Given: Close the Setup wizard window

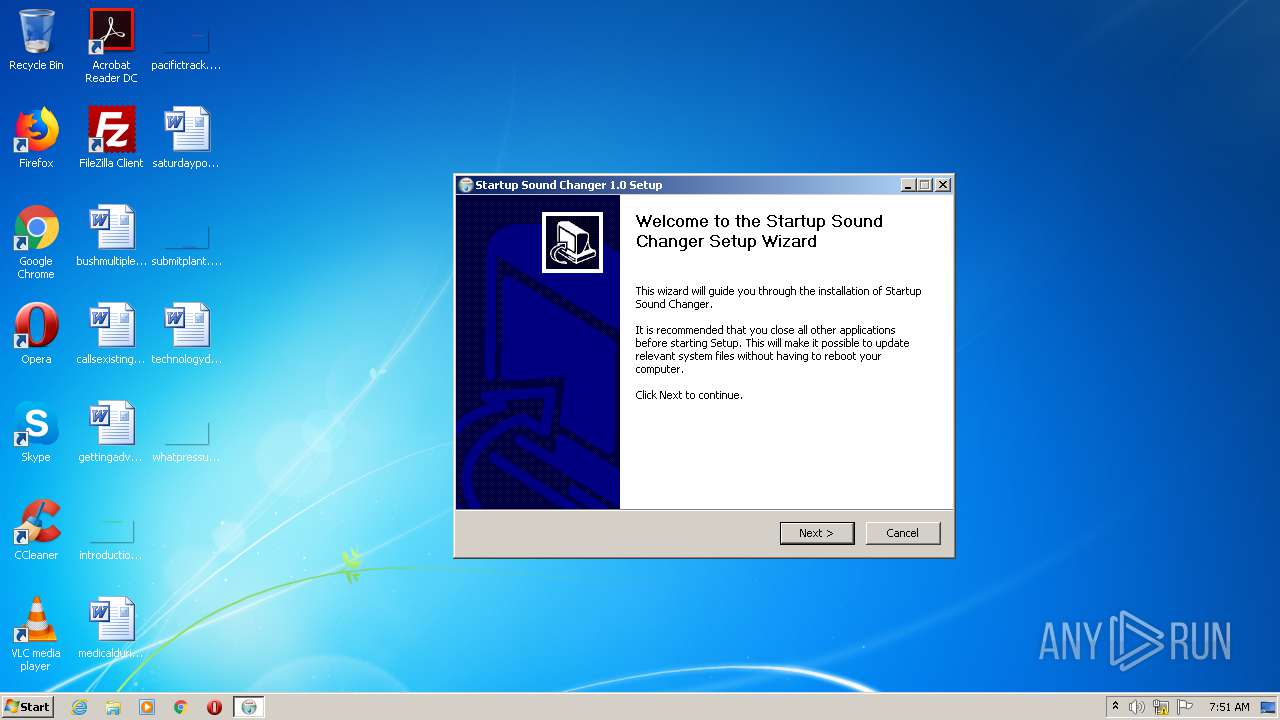Looking at the screenshot, I should 942,185.
